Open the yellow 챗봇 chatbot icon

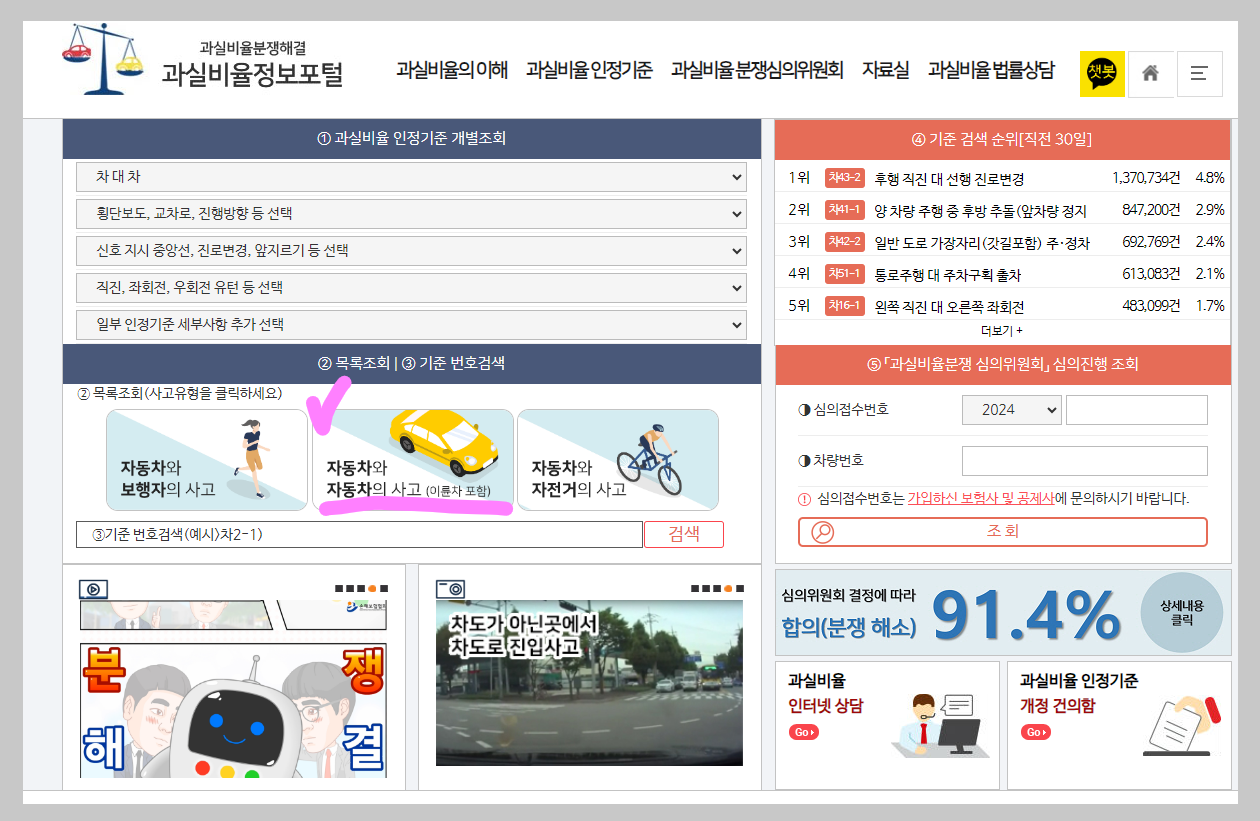tap(1103, 73)
